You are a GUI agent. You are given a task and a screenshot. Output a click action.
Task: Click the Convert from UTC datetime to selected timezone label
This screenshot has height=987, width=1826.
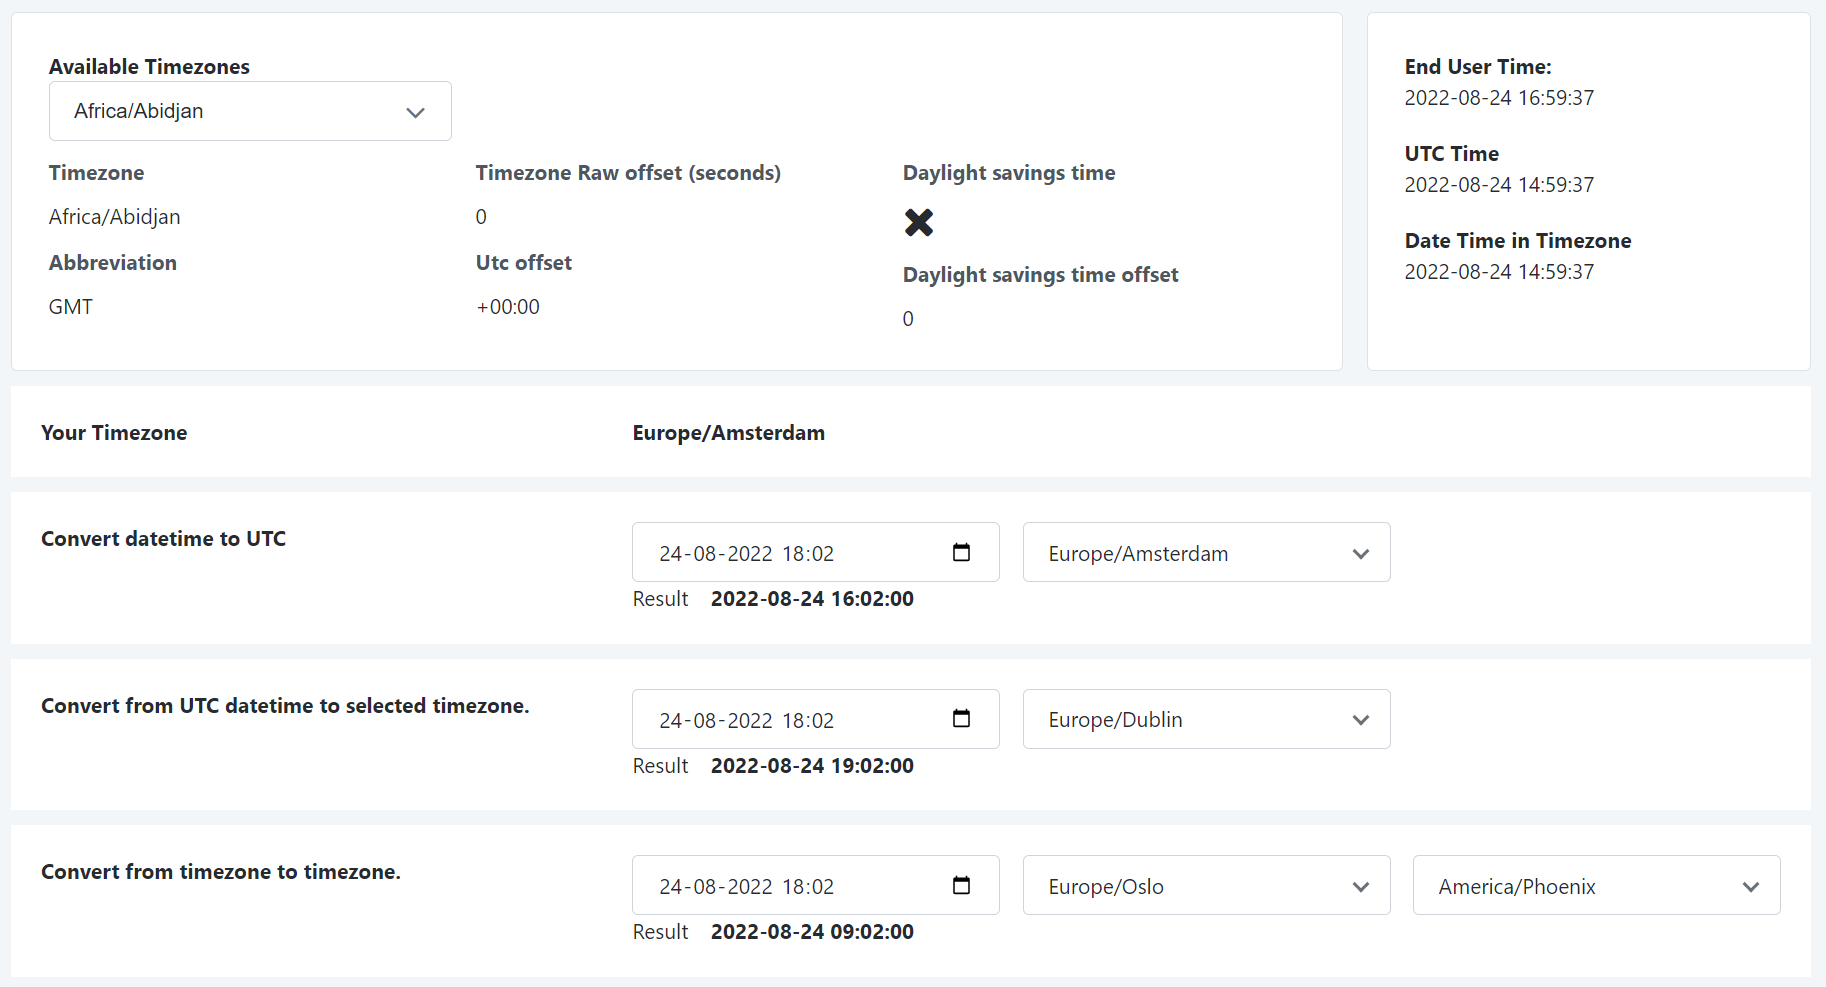click(285, 706)
